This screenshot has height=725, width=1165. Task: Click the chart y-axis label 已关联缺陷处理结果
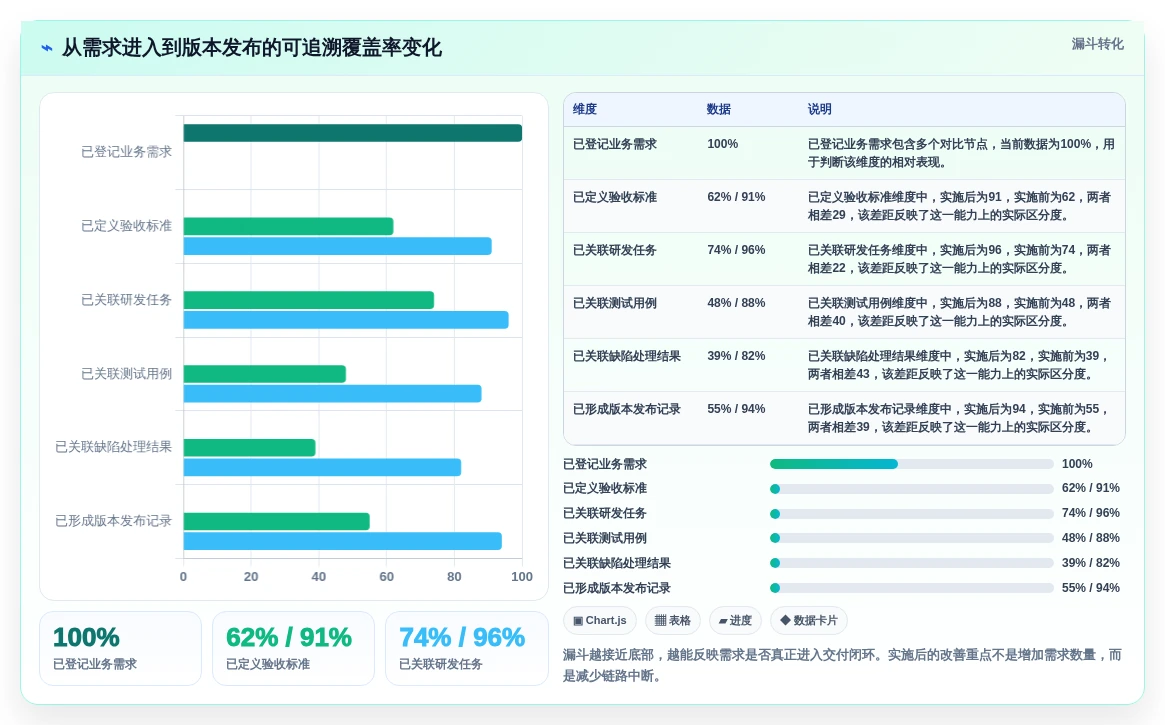[114, 447]
